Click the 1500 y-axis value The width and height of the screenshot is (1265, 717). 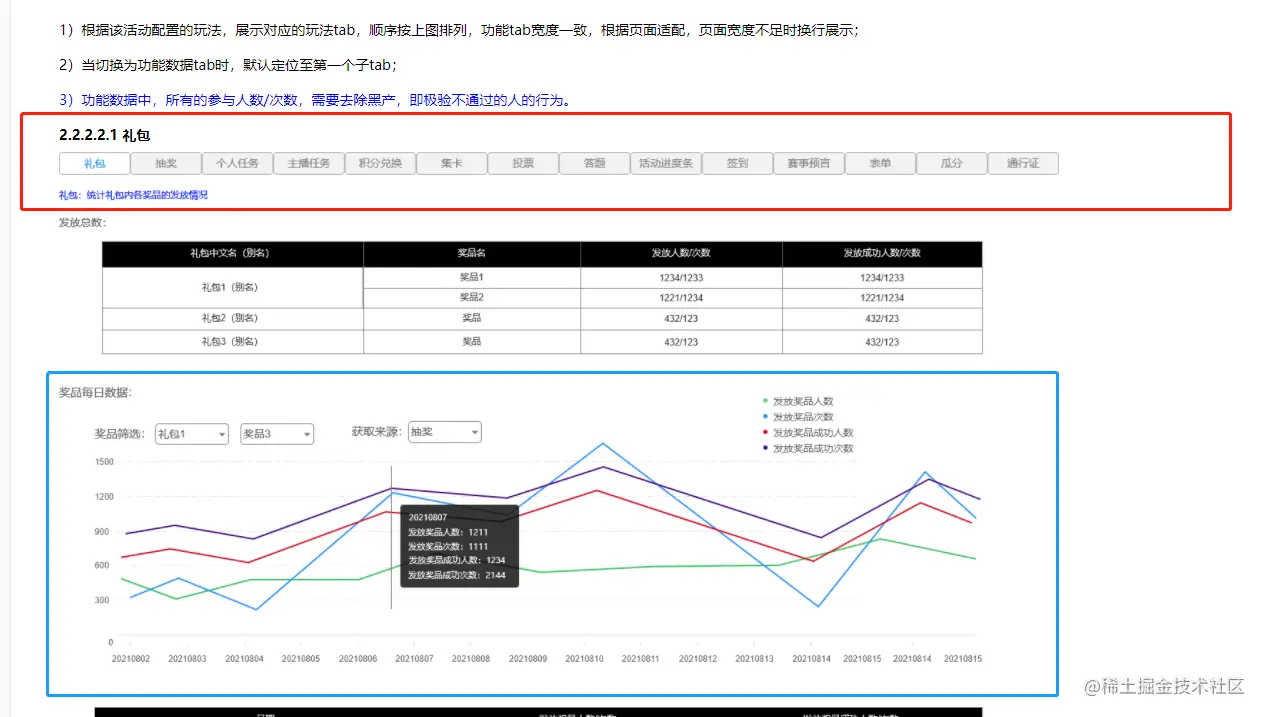click(104, 462)
